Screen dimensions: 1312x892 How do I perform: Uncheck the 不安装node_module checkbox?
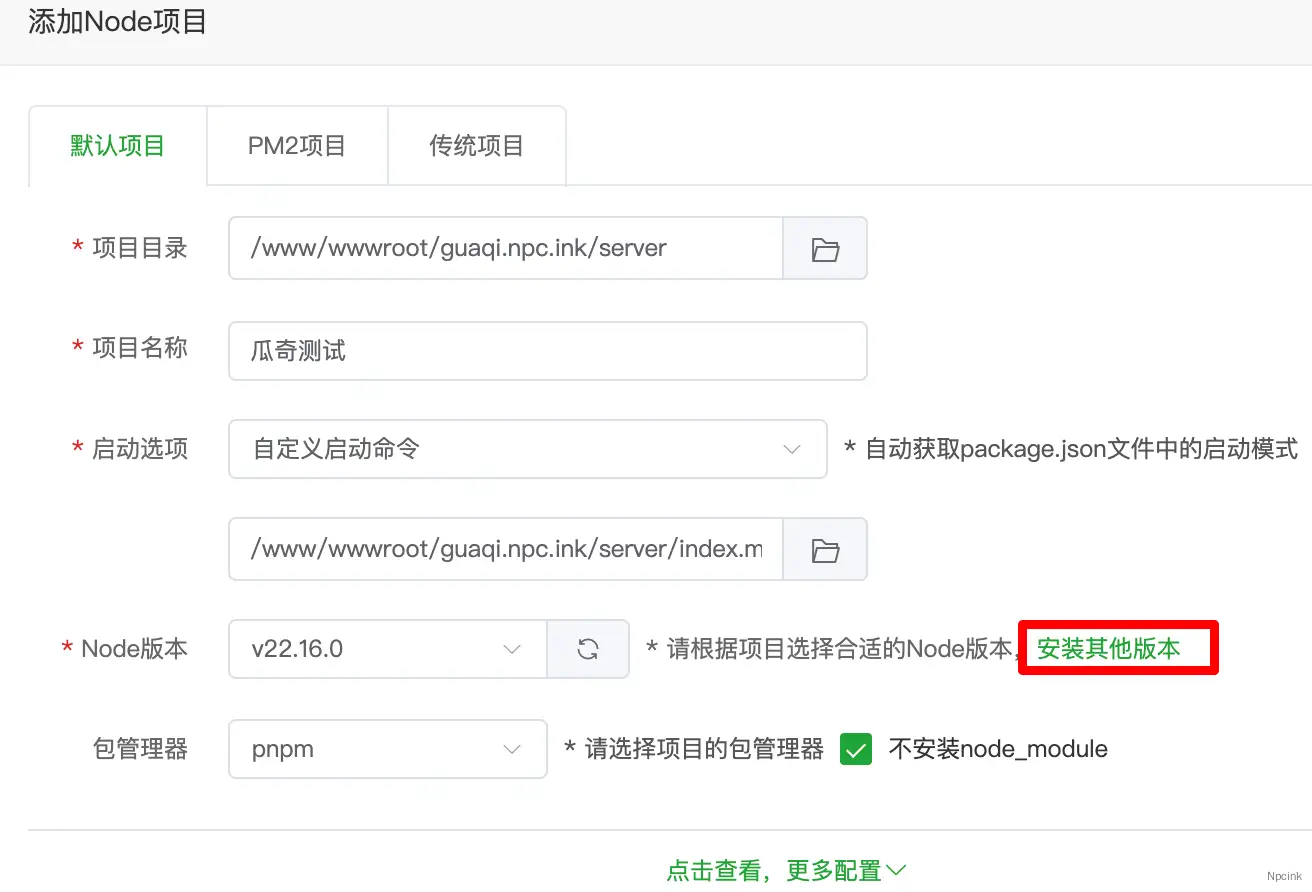(x=856, y=749)
